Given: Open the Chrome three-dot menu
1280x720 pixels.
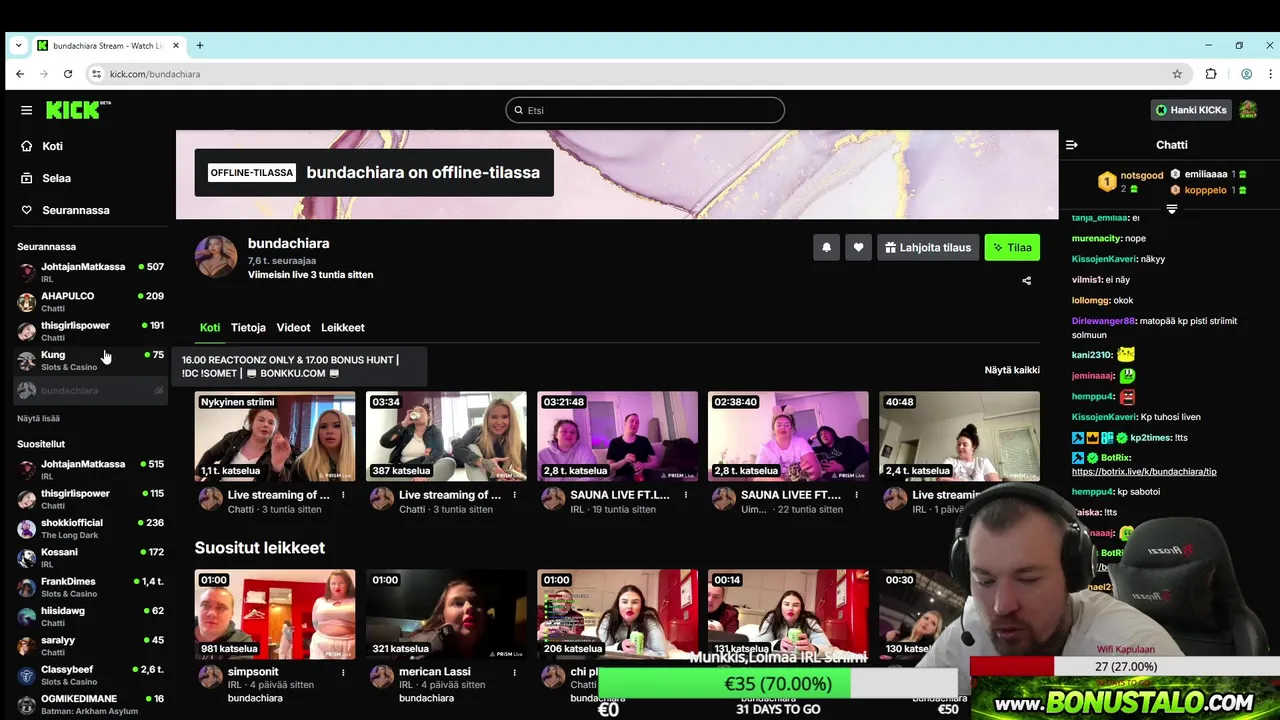Looking at the screenshot, I should [x=1270, y=74].
